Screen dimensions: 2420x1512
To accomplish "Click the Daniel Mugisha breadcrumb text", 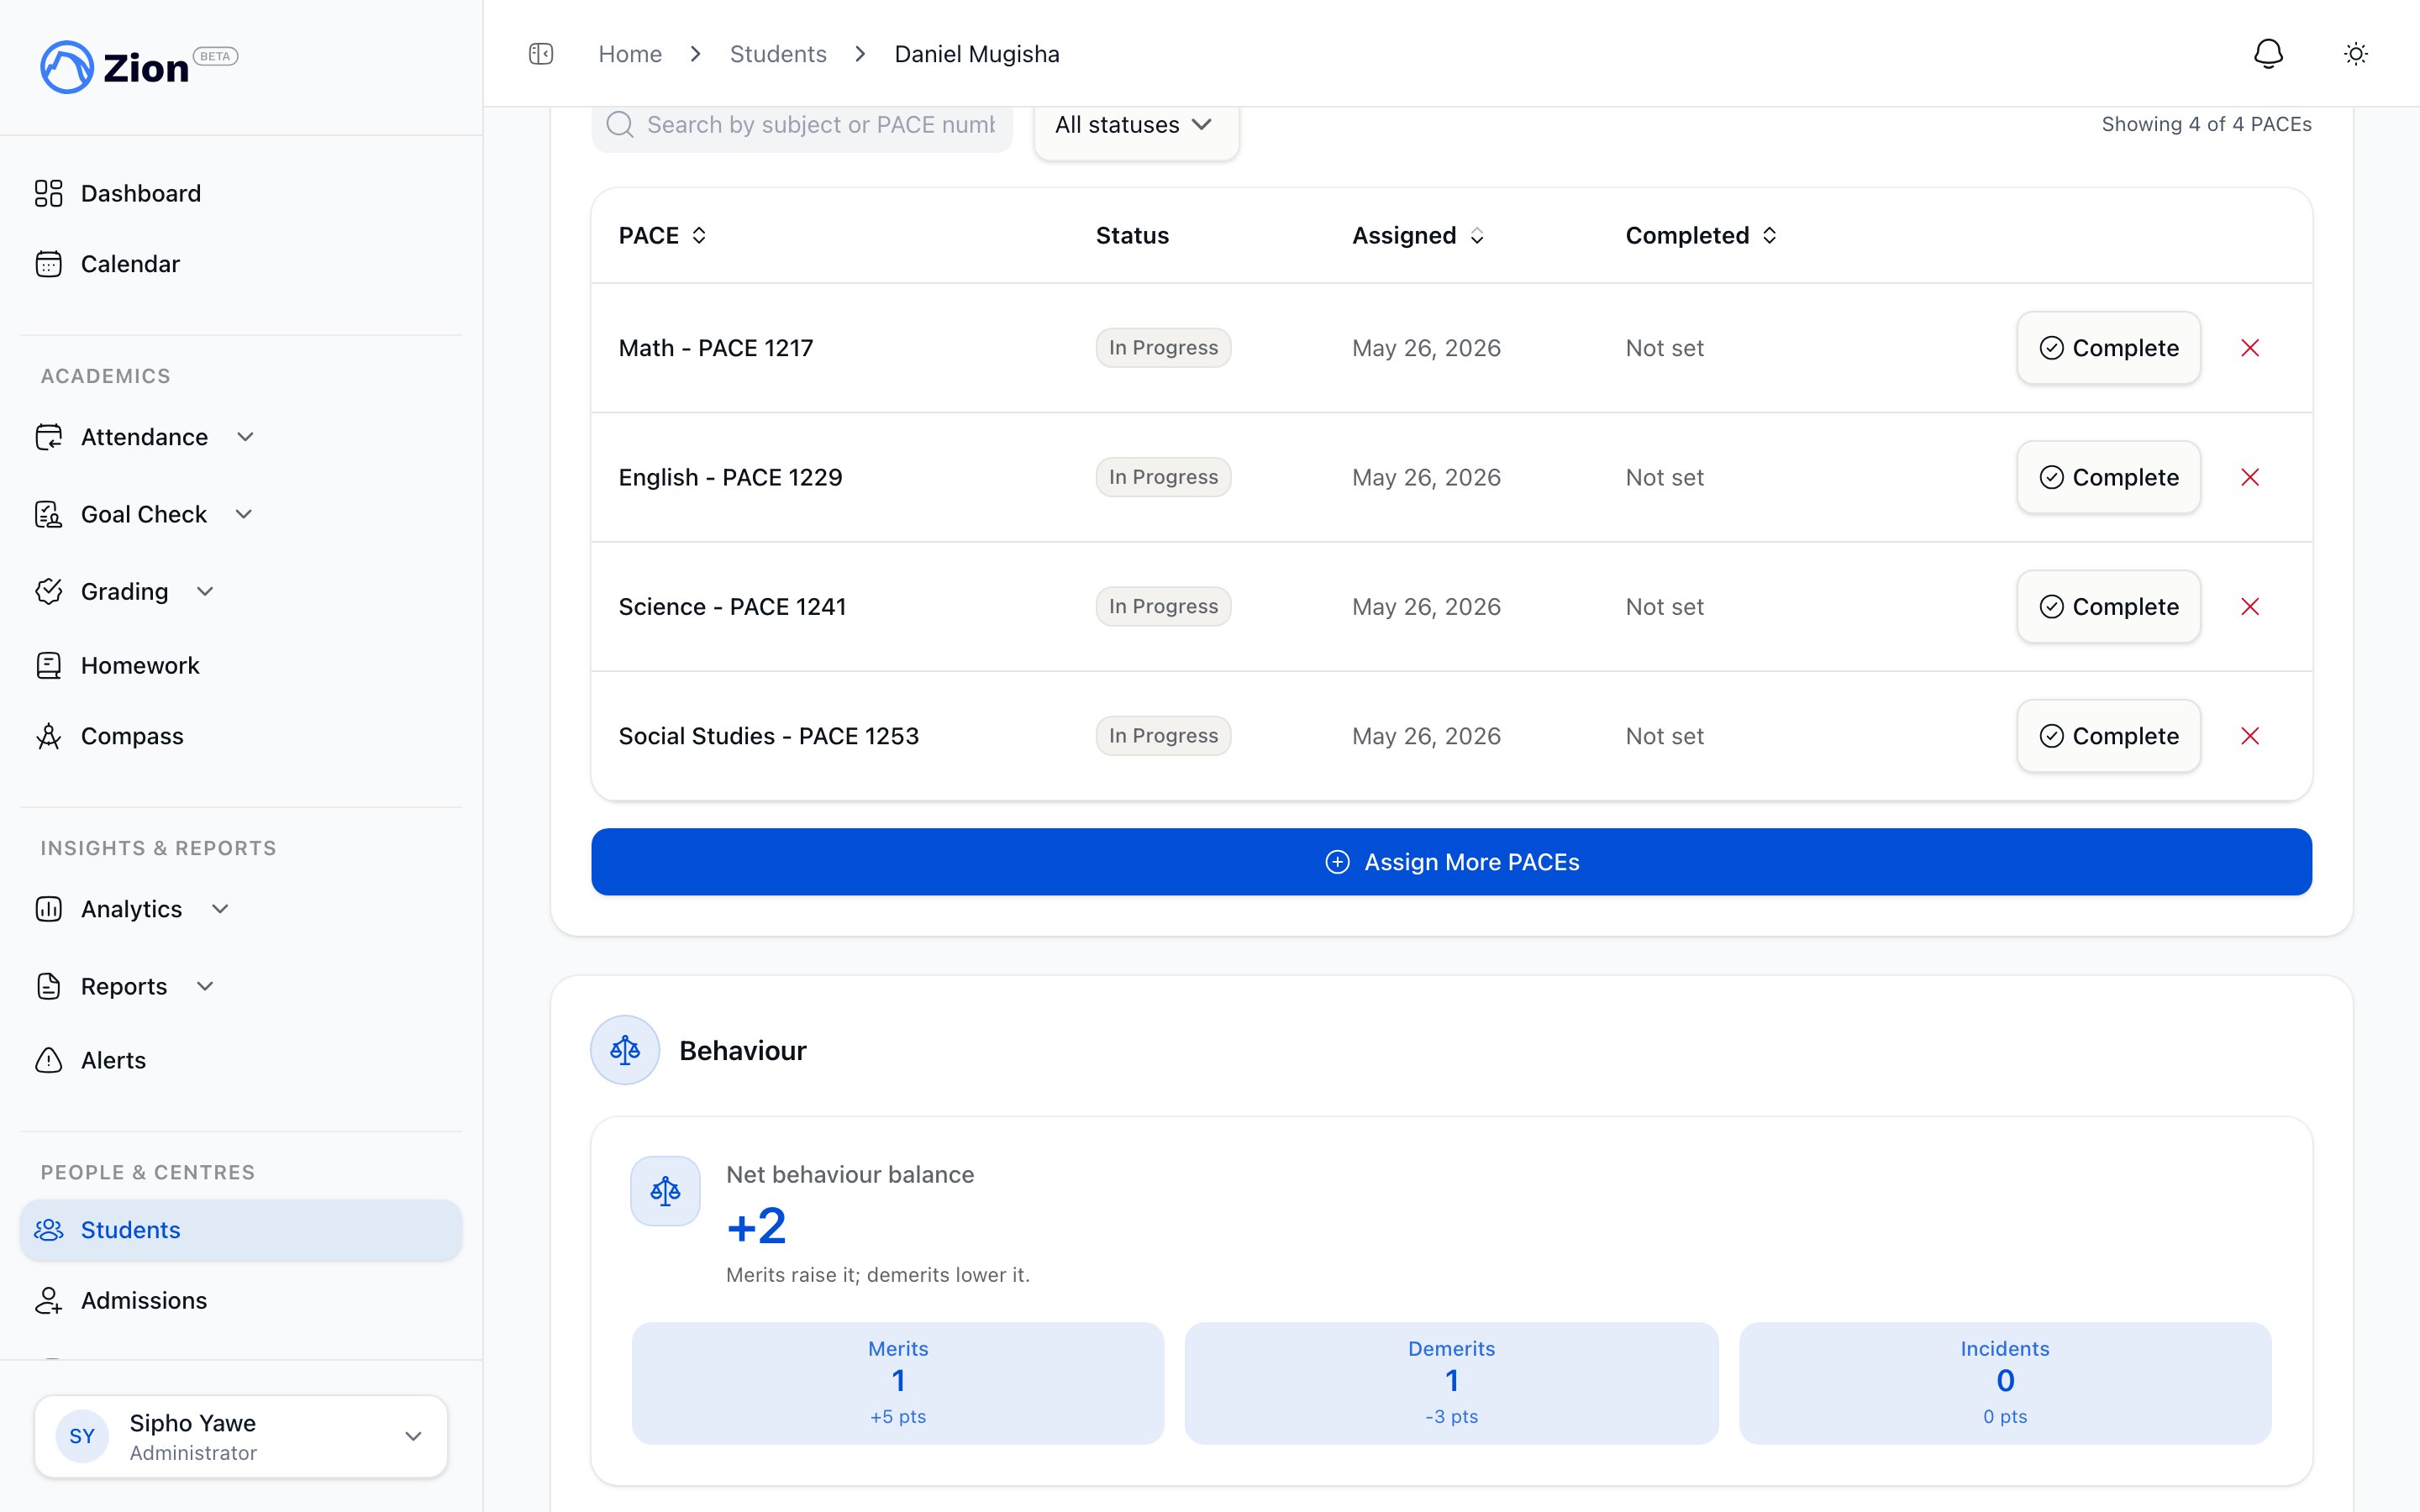I will (x=977, y=54).
